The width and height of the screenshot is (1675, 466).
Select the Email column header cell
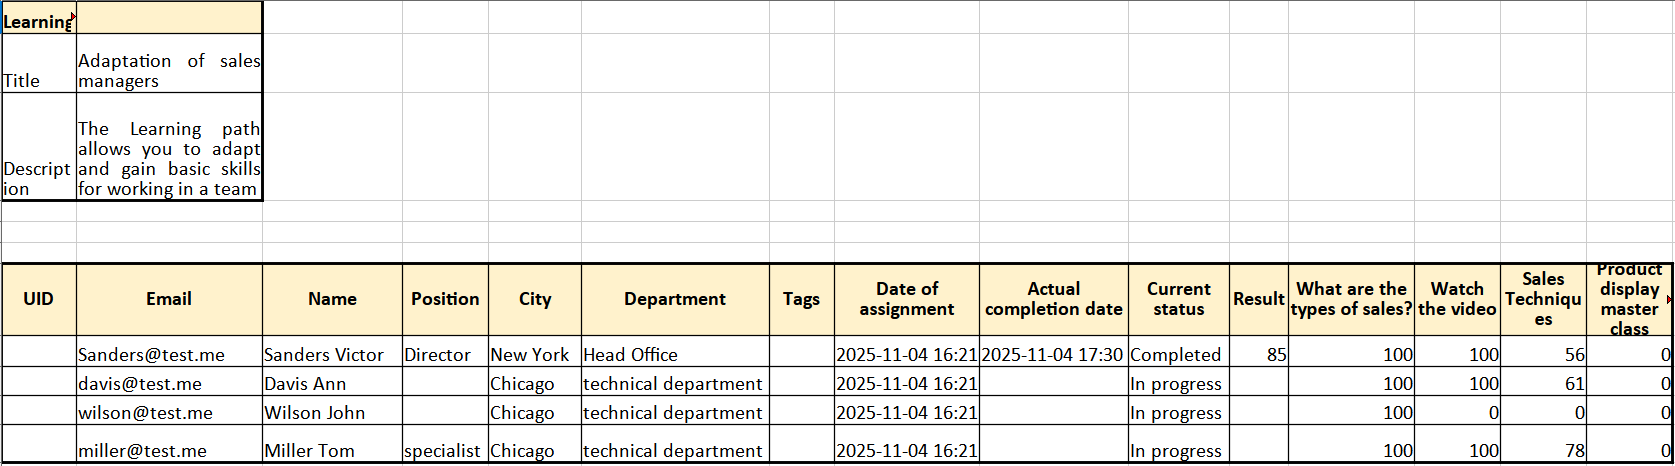169,299
